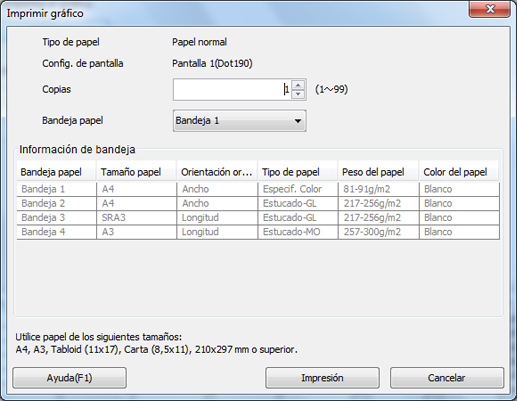Click into the Copias input field
Image resolution: width=517 pixels, height=401 pixels.
(x=232, y=89)
